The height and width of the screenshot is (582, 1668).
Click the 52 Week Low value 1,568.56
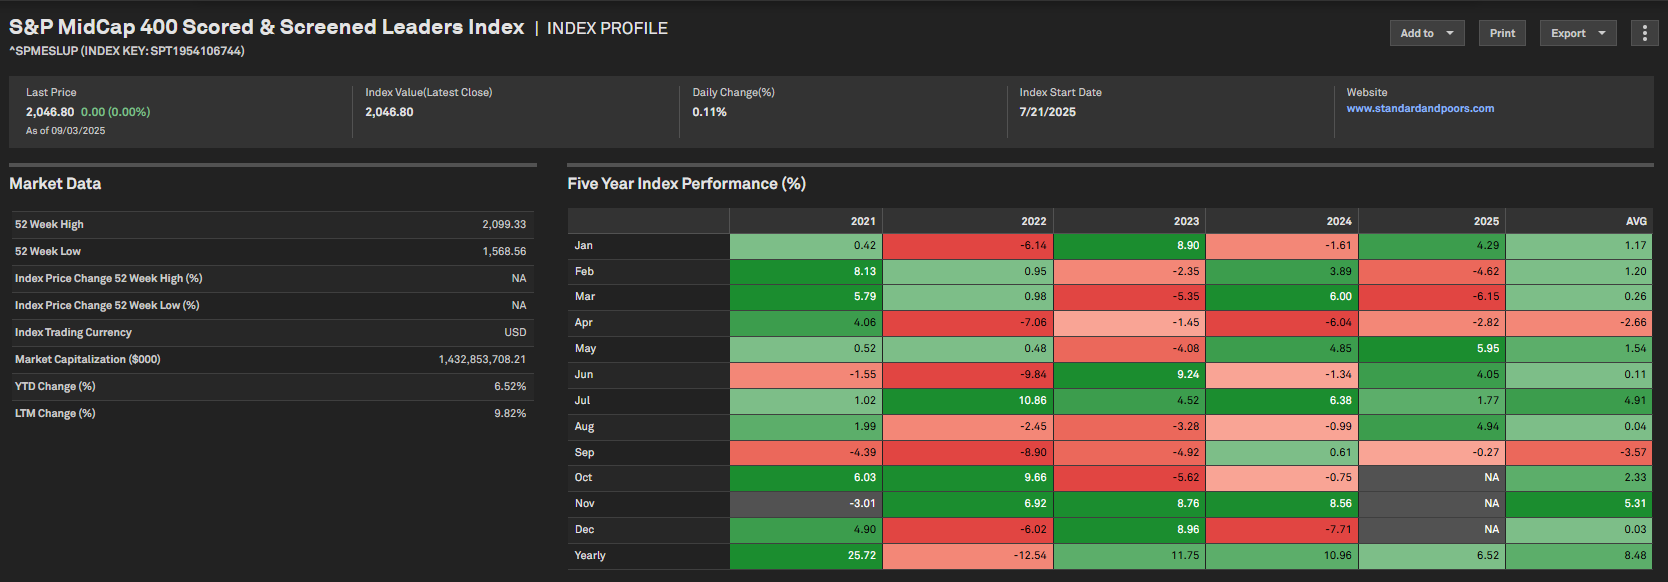[504, 252]
